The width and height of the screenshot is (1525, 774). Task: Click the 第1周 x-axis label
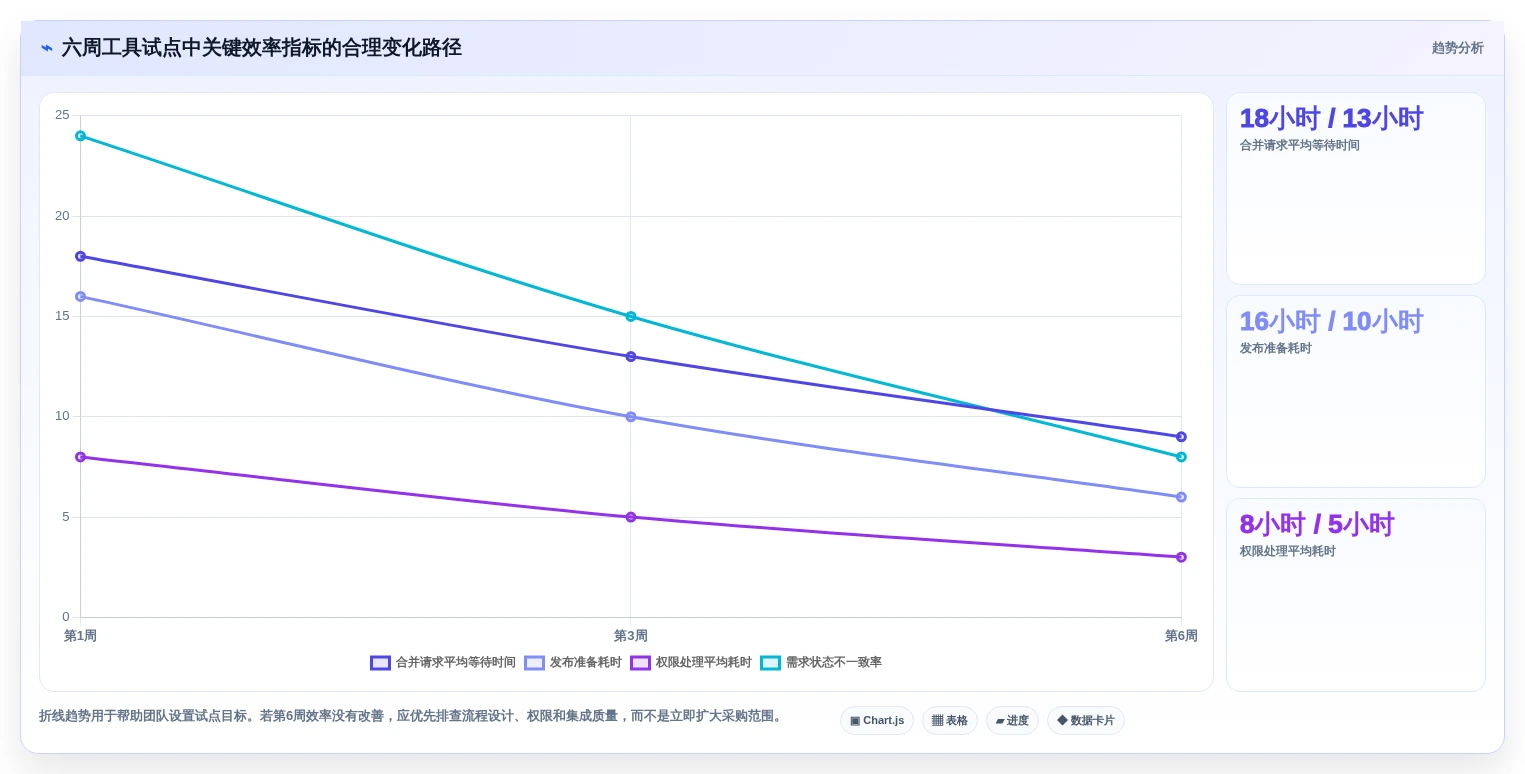point(80,636)
